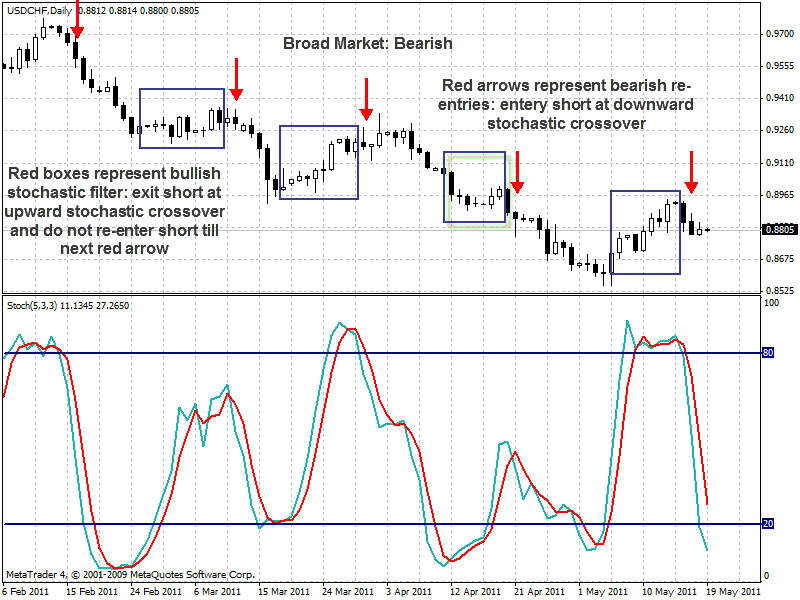This screenshot has width=800, height=600.
Task: Select the red arrow above late March candles
Action: coord(367,98)
